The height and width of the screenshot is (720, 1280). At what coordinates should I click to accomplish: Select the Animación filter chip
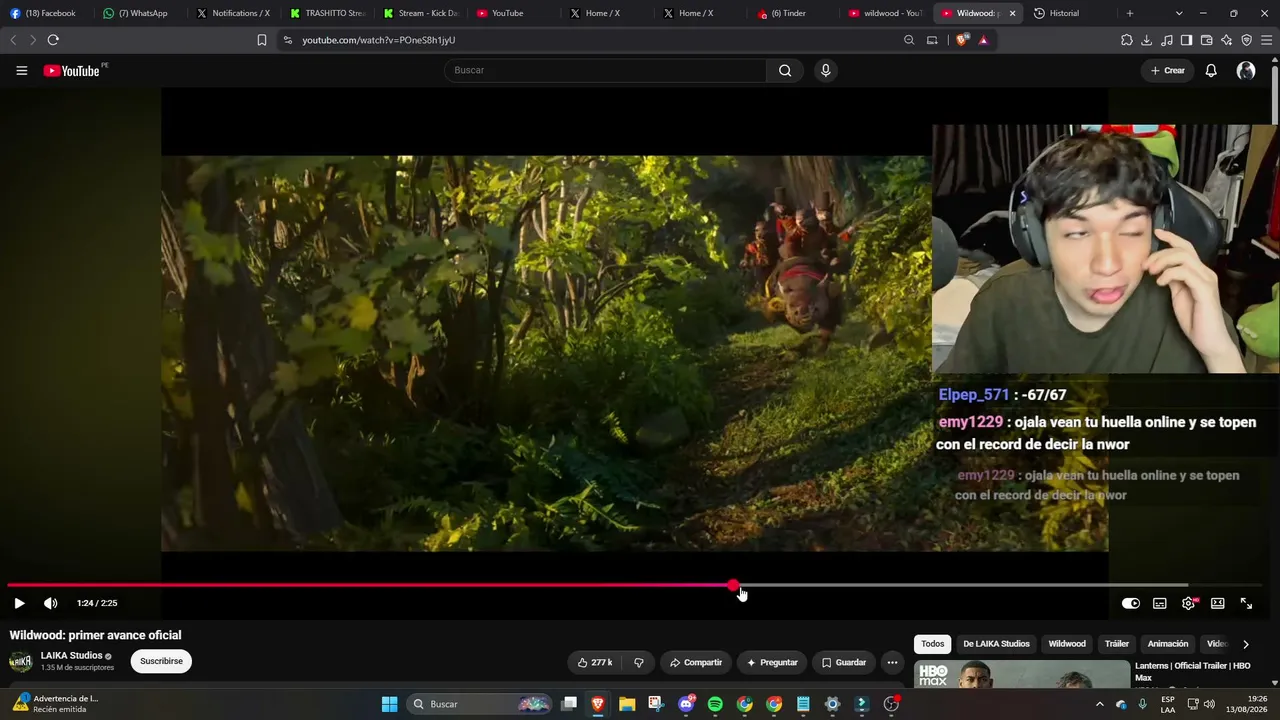point(1168,644)
